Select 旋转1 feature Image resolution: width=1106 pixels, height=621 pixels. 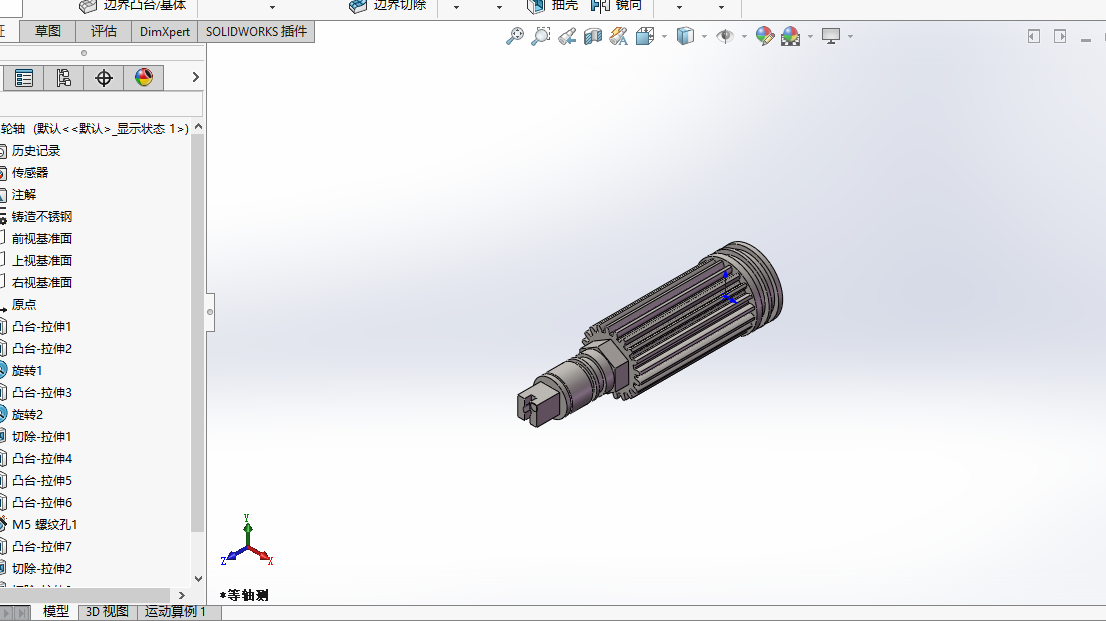tap(27, 370)
